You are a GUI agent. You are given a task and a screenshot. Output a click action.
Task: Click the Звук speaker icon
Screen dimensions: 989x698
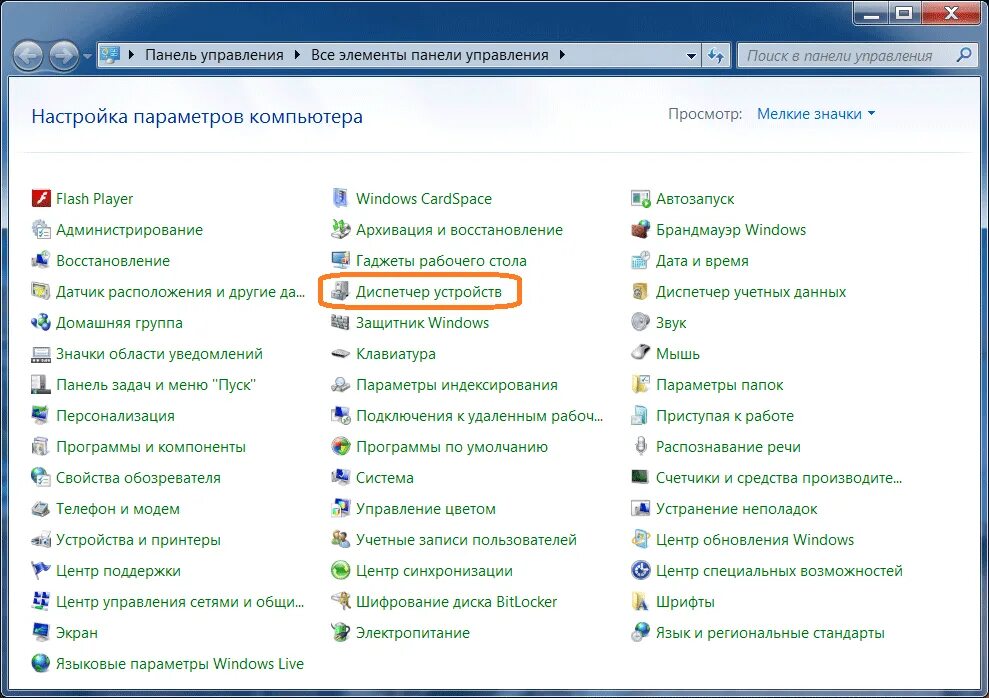click(641, 322)
